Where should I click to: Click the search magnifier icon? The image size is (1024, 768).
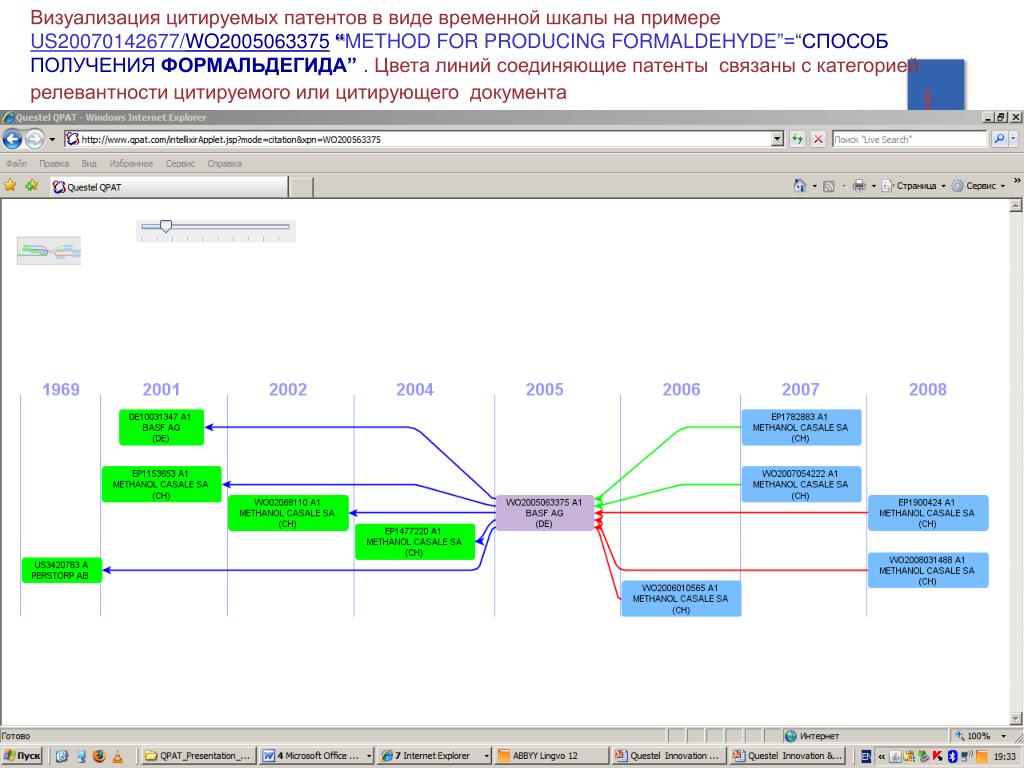pos(999,139)
